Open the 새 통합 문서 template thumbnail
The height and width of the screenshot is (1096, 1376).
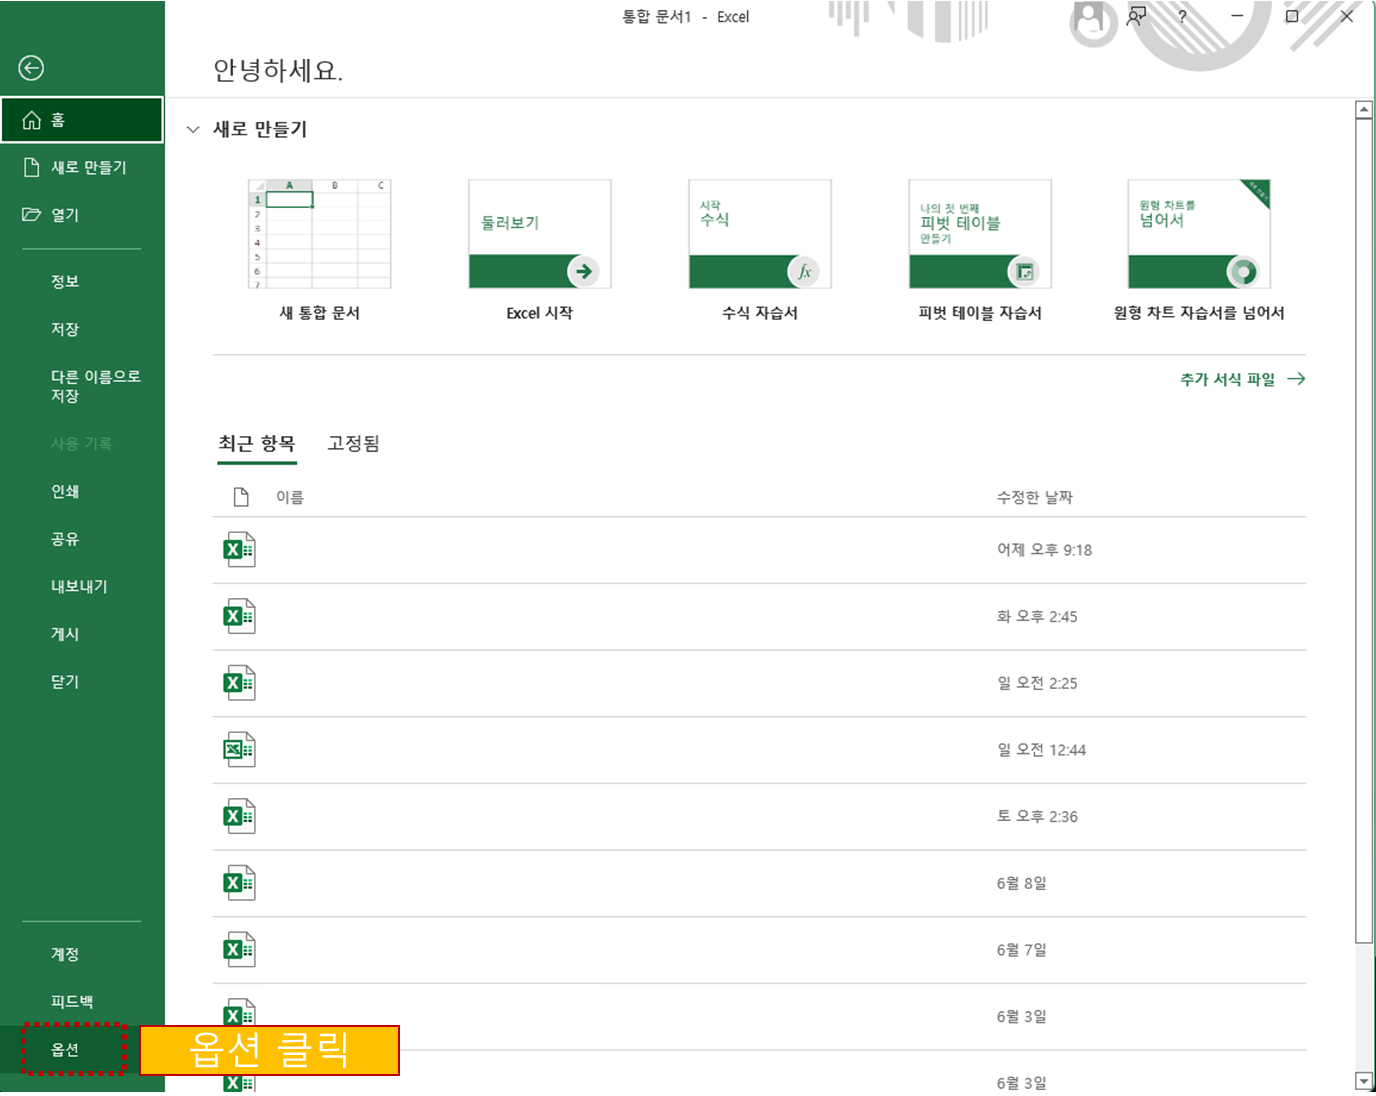[x=319, y=234]
